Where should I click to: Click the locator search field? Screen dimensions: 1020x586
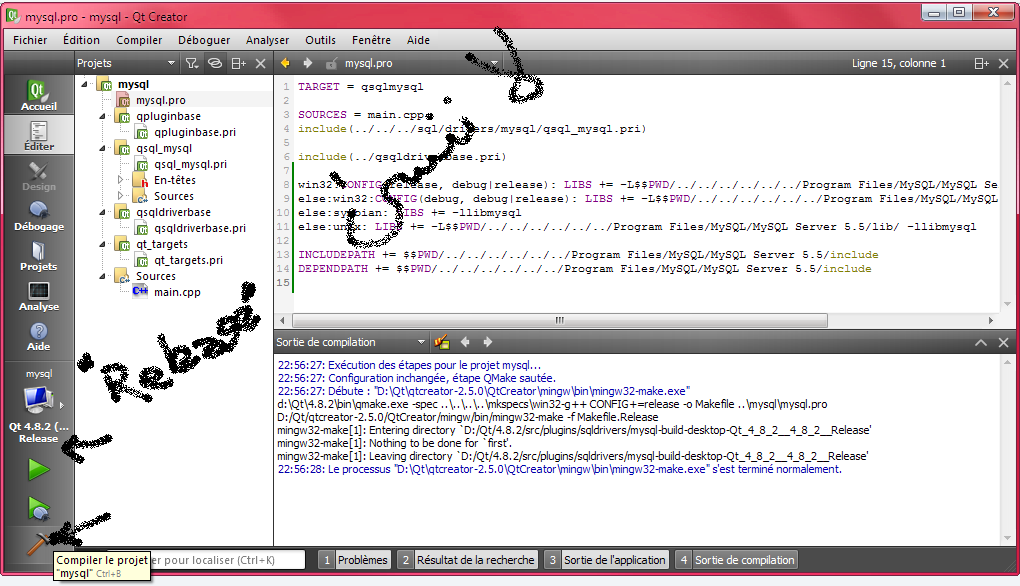coord(228,560)
